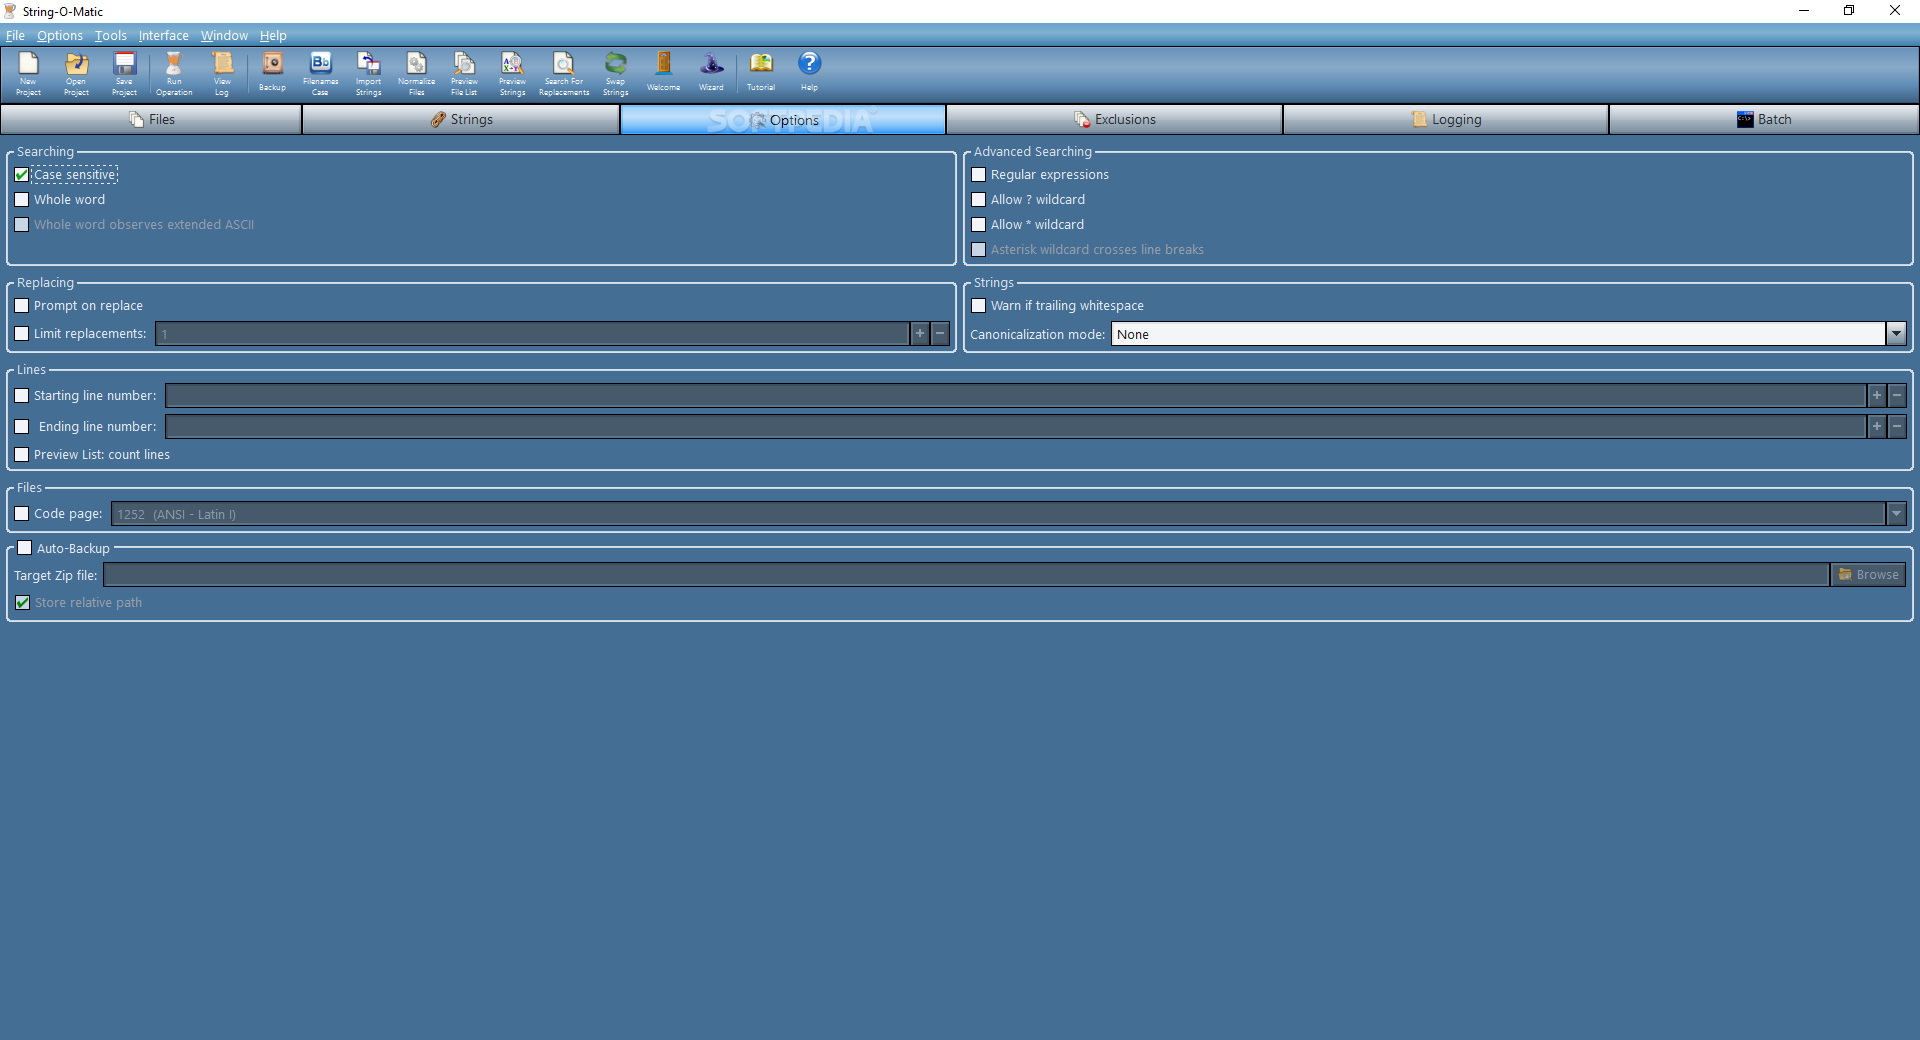Increment the Ending line number
This screenshot has width=1920, height=1040.
1877,427
